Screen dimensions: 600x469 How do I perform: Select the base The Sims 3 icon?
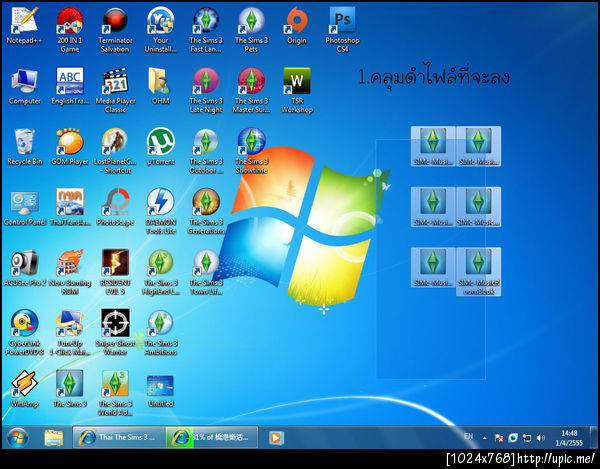click(x=70, y=389)
